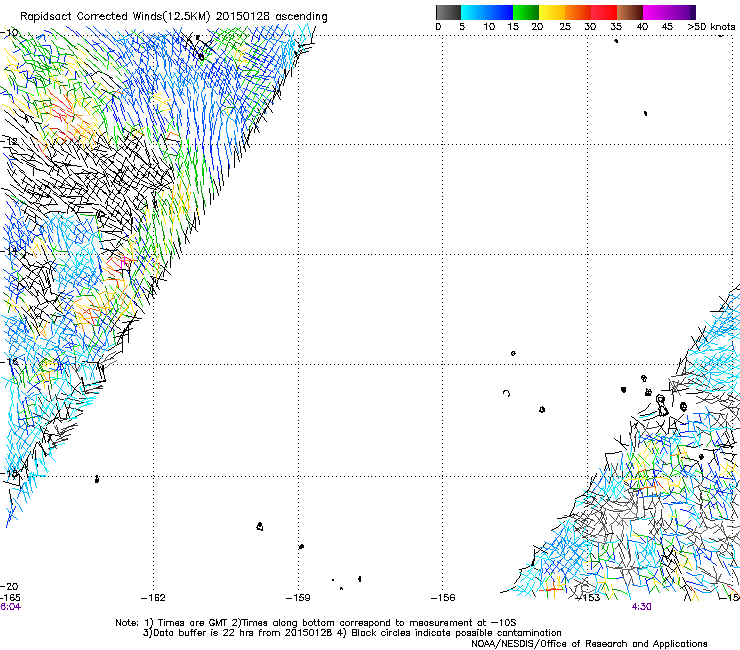
Task: Click the '>50 knots' legend label
Action: (x=711, y=27)
